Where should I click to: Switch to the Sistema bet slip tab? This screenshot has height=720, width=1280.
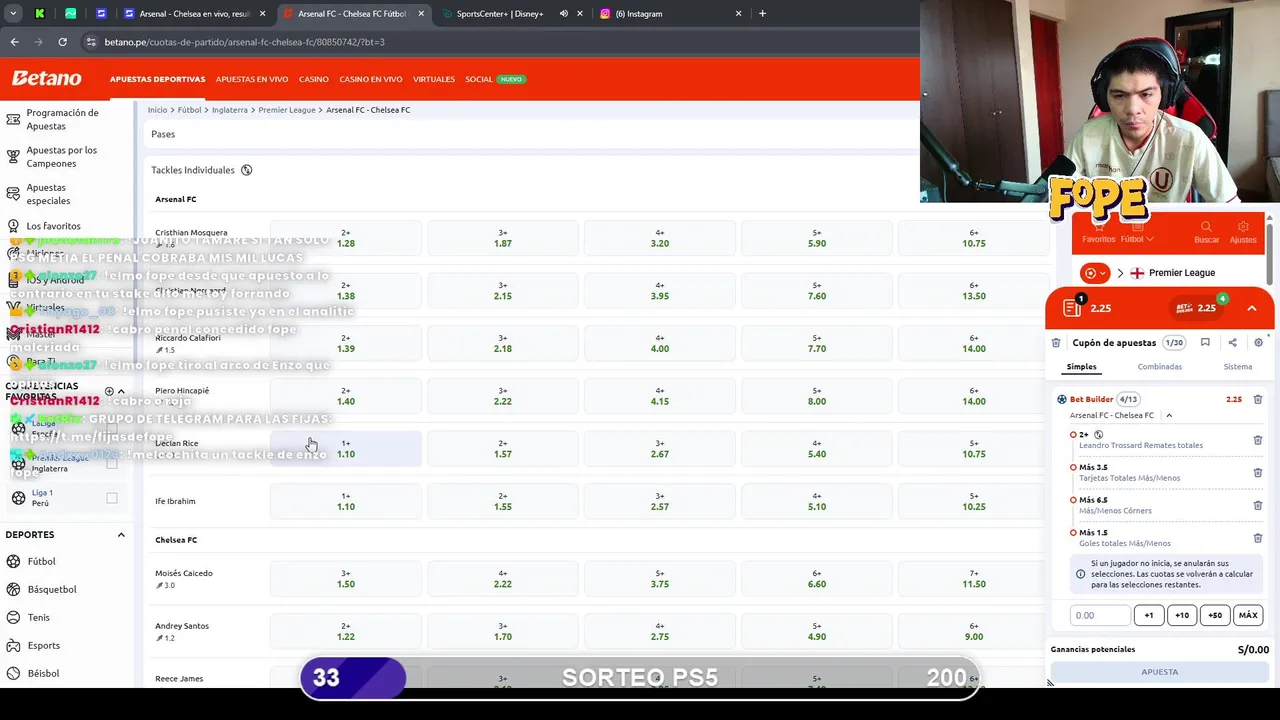1238,367
